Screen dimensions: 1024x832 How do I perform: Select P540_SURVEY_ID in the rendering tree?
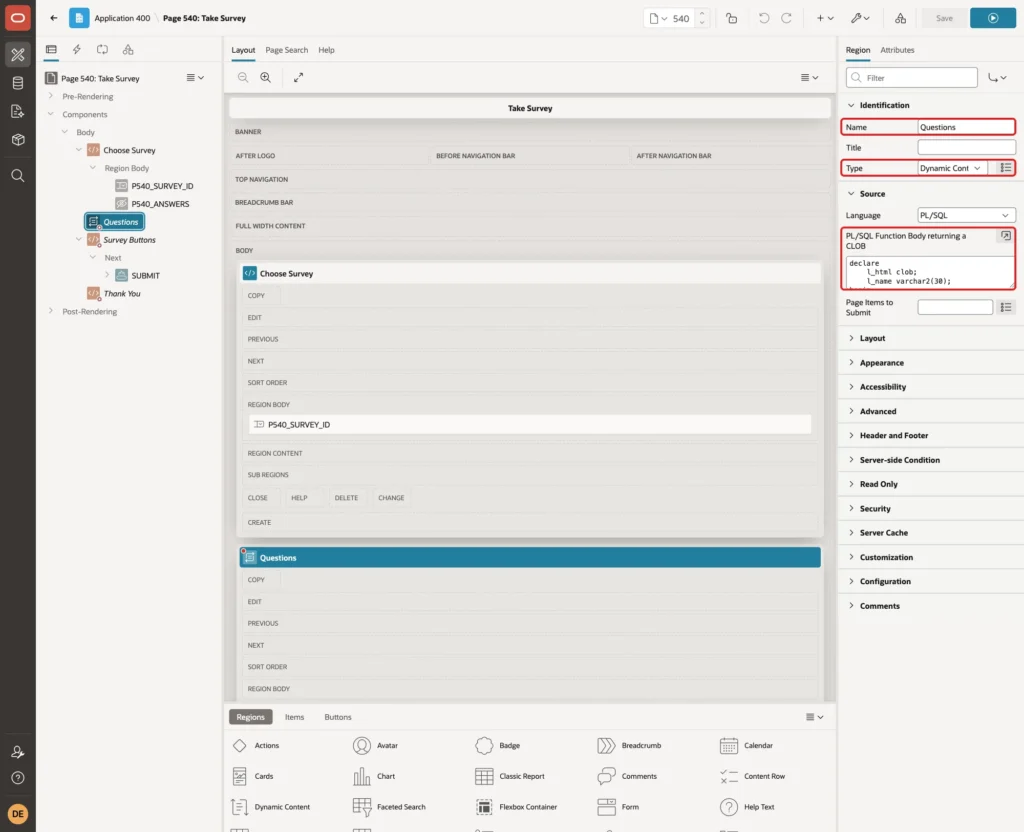pyautogui.click(x=162, y=186)
